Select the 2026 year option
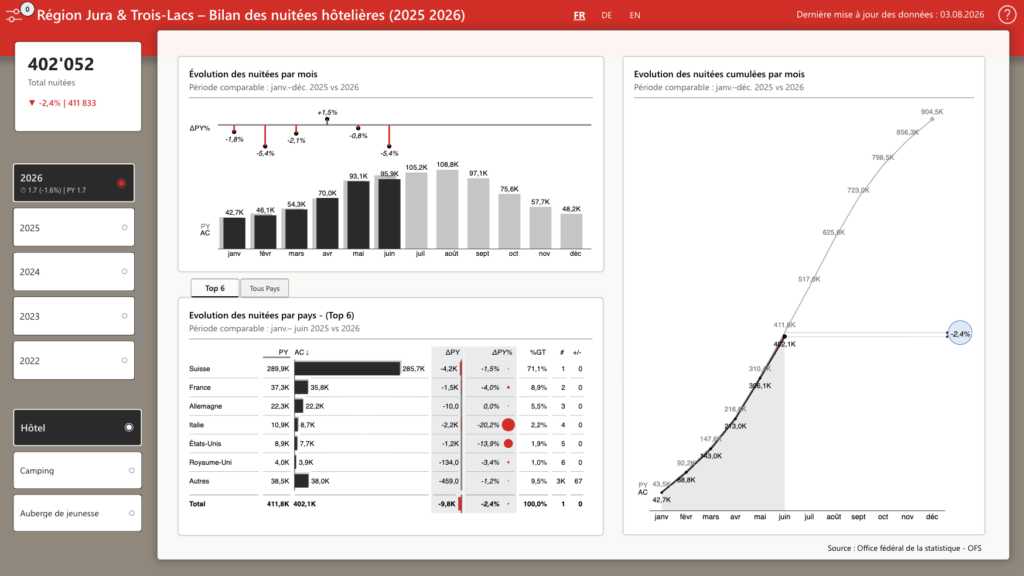Image resolution: width=1024 pixels, height=576 pixels. point(74,183)
